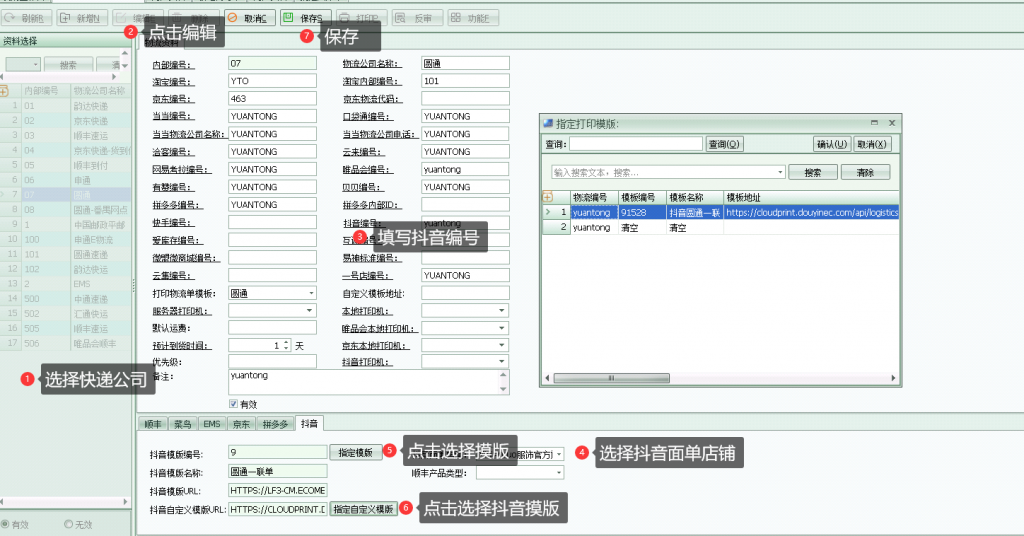Click horizontal scrollbar right arrow in template dialog
Image resolution: width=1024 pixels, height=536 pixels.
[x=893, y=378]
